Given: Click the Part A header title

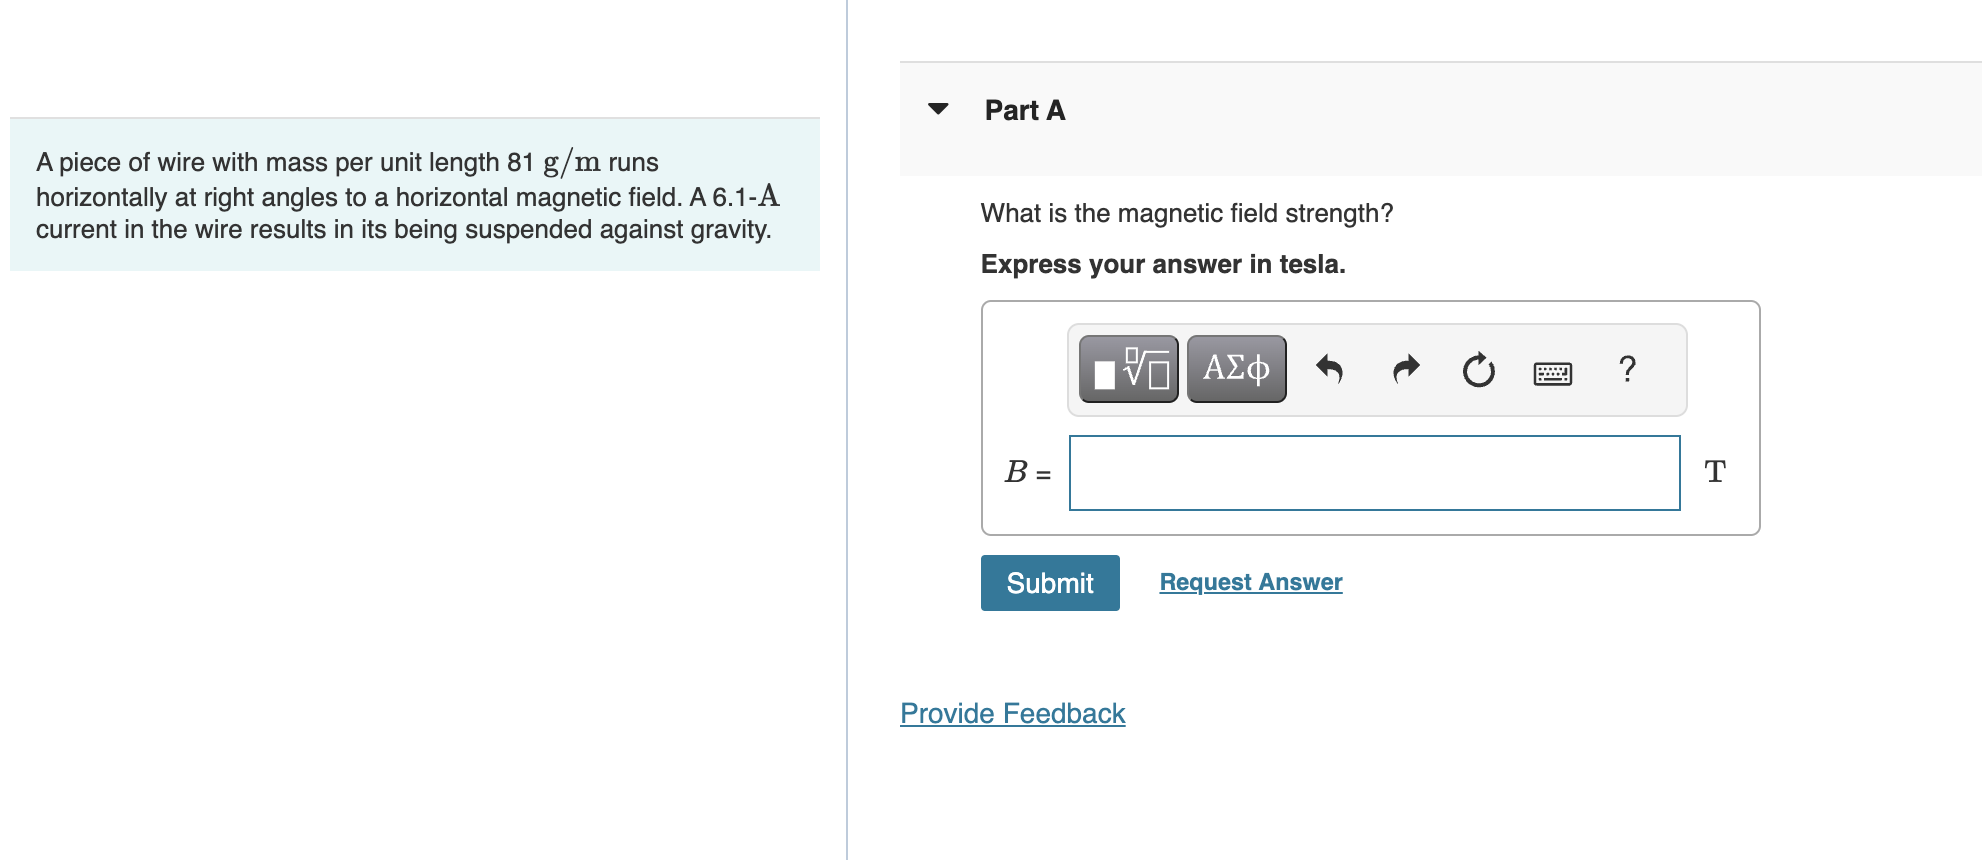Looking at the screenshot, I should [1024, 110].
